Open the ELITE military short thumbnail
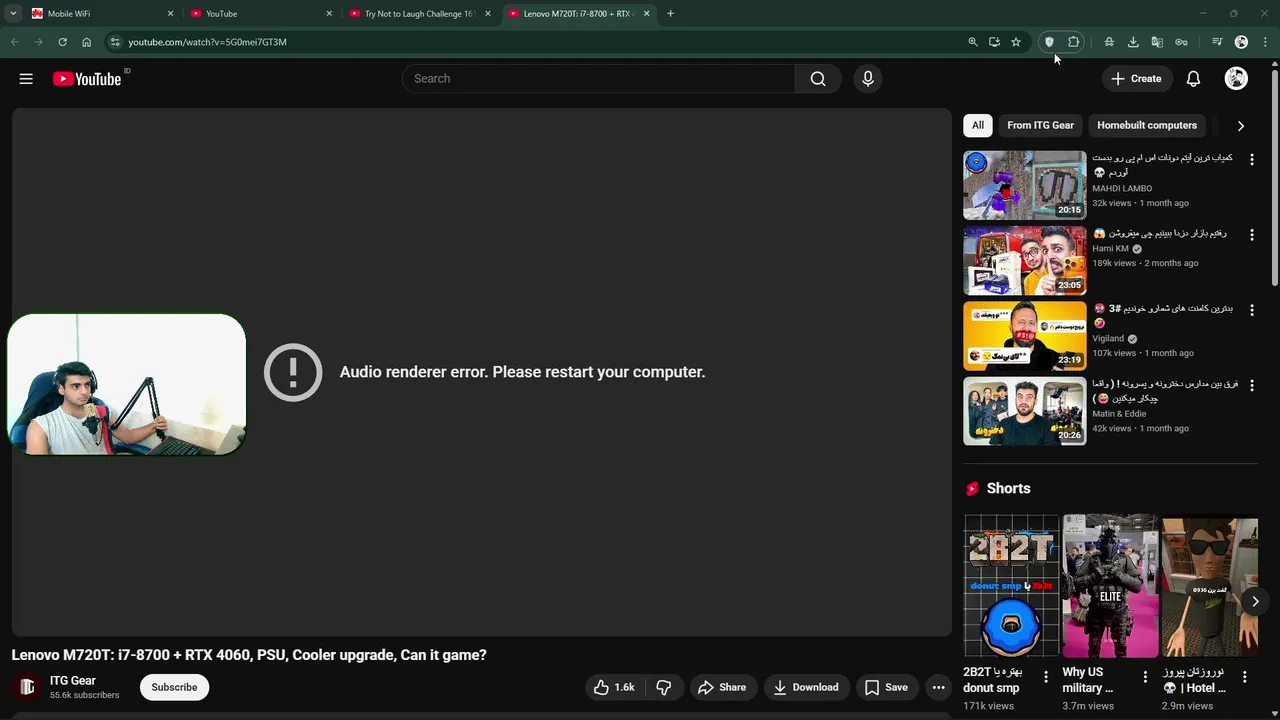The height and width of the screenshot is (720, 1280). tap(1110, 586)
